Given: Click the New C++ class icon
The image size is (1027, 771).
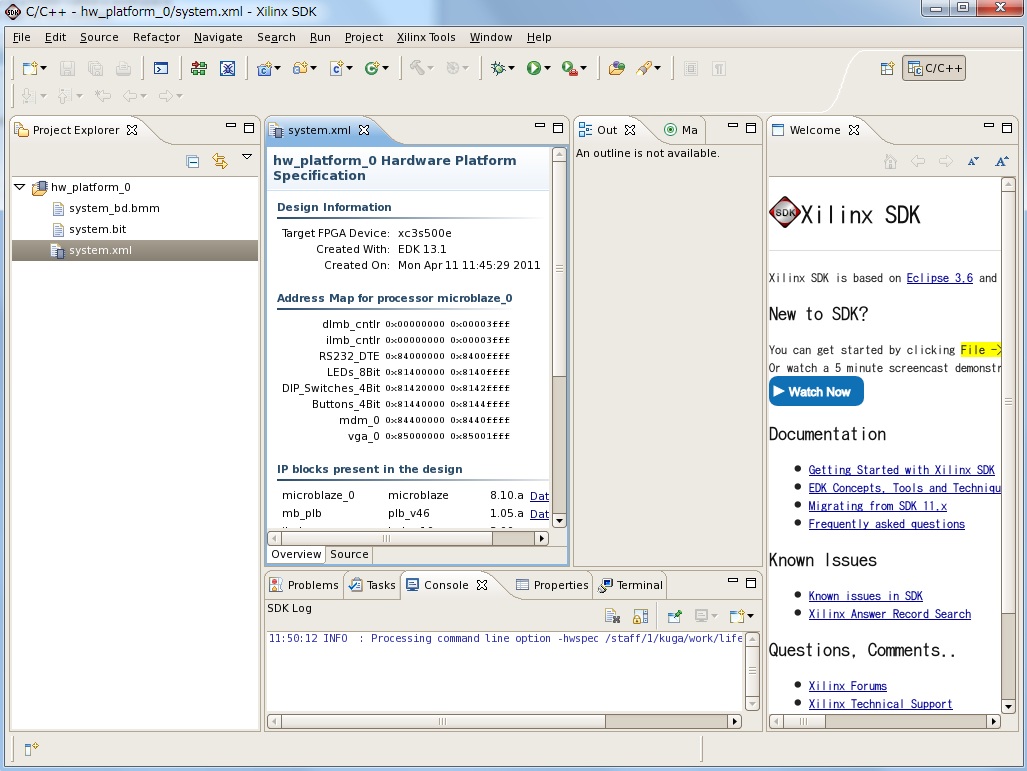Looking at the screenshot, I should 372,68.
